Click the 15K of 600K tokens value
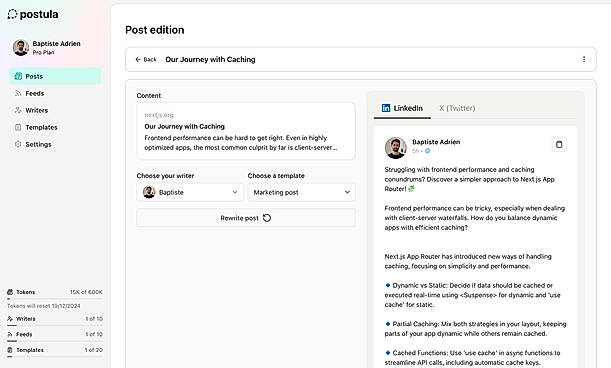The width and height of the screenshot is (611, 368). [x=86, y=292]
